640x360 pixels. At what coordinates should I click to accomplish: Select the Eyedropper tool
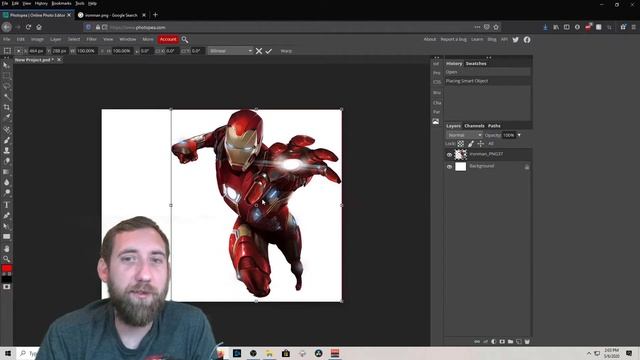pyautogui.click(x=7, y=118)
